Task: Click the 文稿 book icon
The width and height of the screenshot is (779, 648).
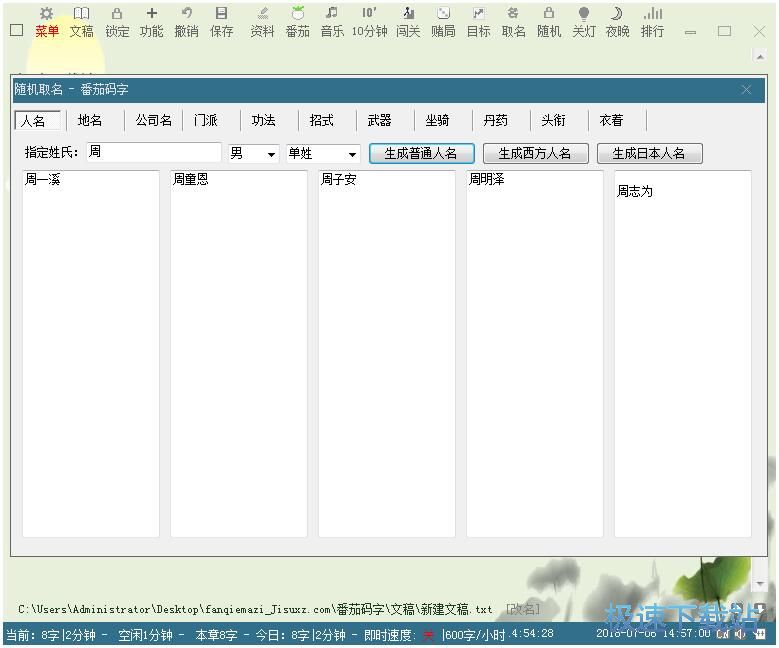Action: tap(81, 14)
